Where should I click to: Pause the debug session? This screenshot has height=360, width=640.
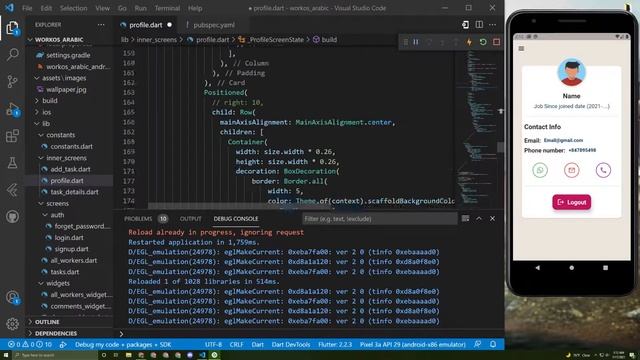[416, 42]
